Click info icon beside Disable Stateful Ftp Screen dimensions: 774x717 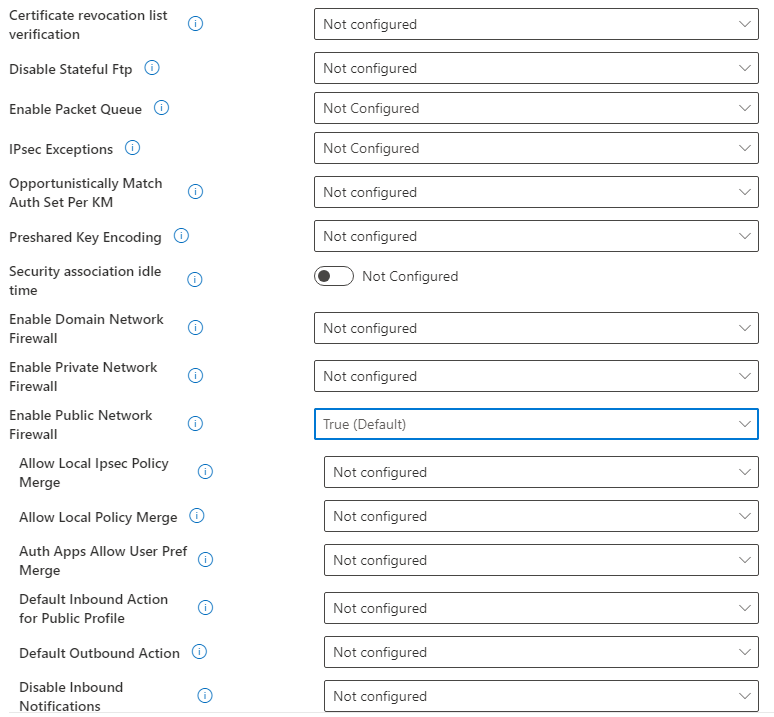(152, 68)
